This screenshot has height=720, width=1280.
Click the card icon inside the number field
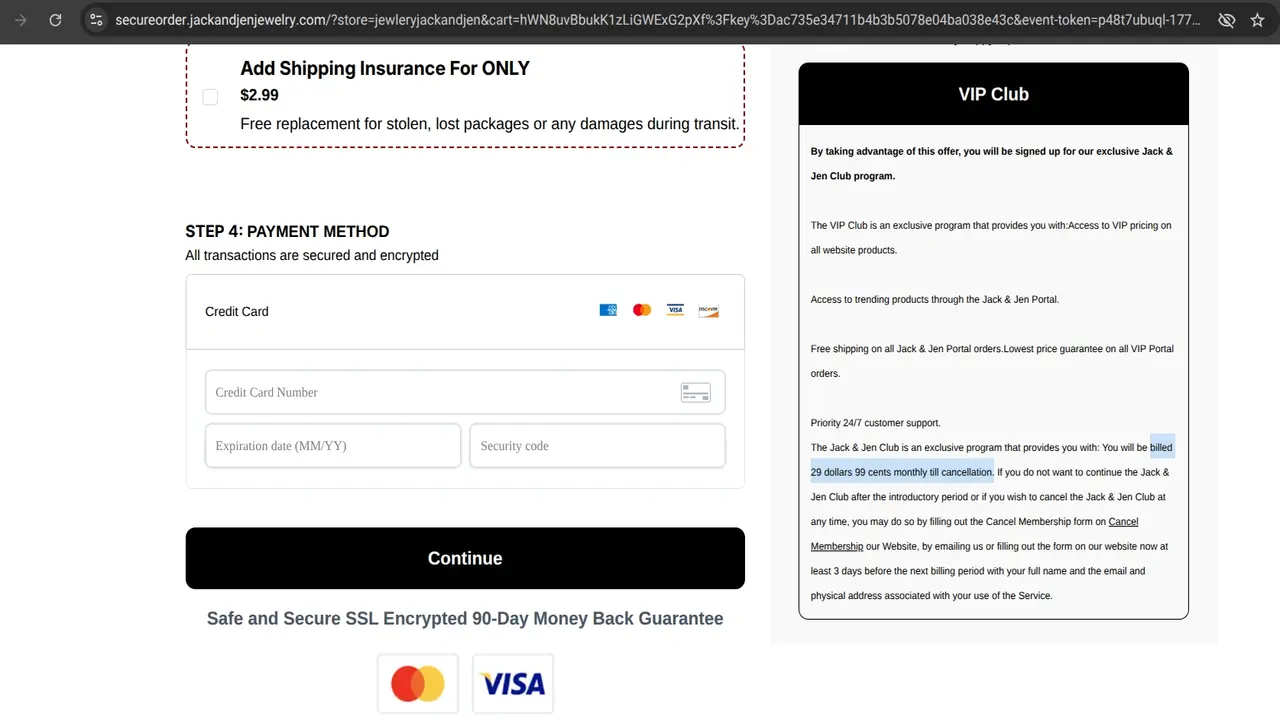(x=695, y=392)
